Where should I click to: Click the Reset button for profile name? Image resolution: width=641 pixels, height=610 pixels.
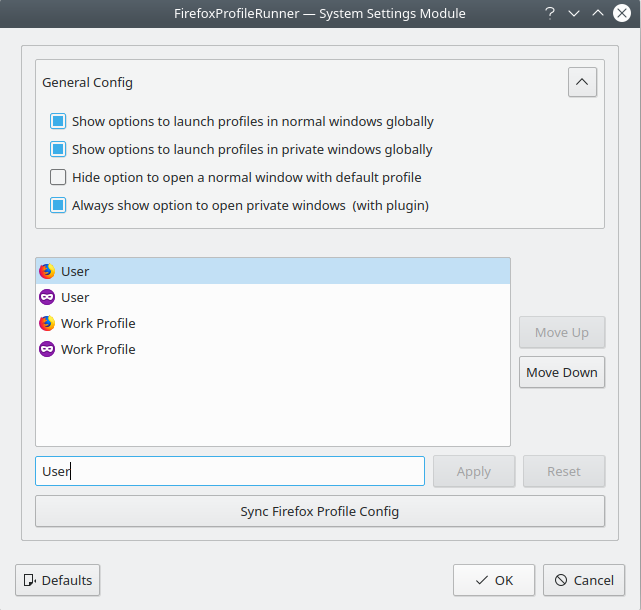564,471
